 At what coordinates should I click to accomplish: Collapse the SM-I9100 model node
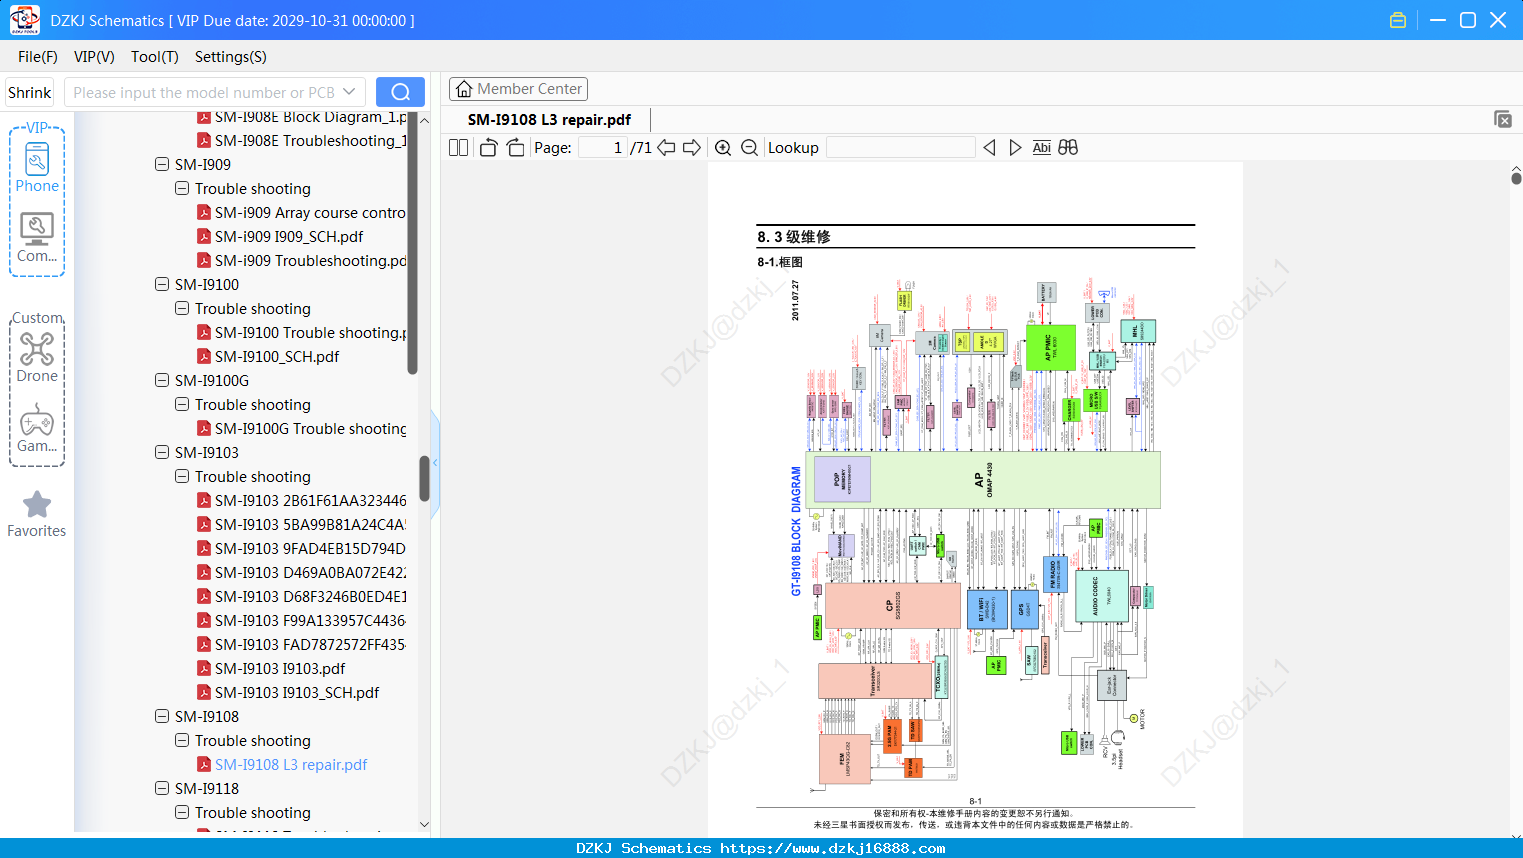point(162,284)
